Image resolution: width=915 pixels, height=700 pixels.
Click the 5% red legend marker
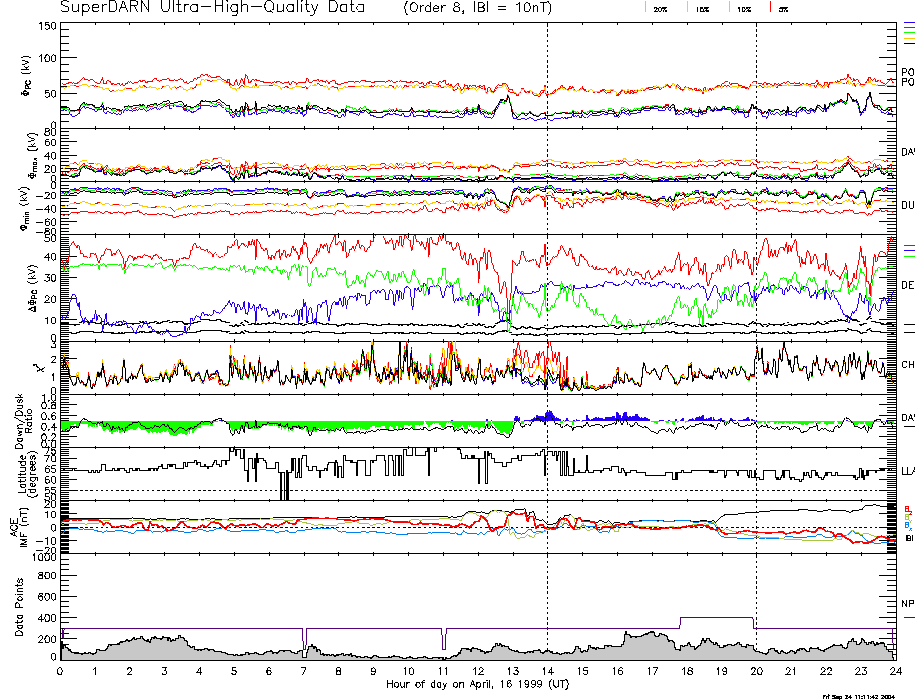coord(771,8)
